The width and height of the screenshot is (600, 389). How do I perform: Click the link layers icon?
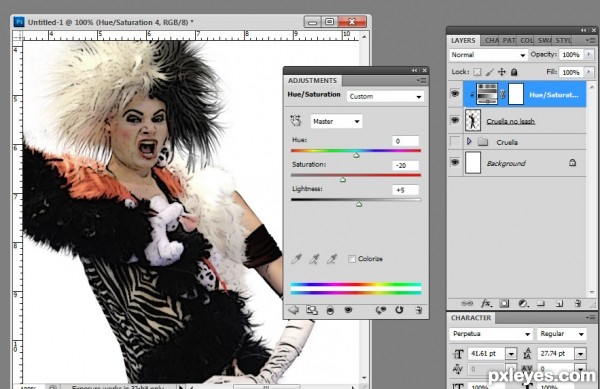point(466,303)
